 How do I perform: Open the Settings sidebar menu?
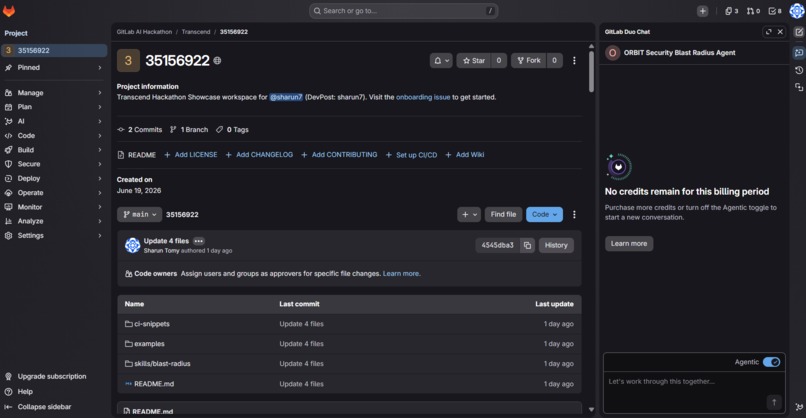tap(53, 235)
